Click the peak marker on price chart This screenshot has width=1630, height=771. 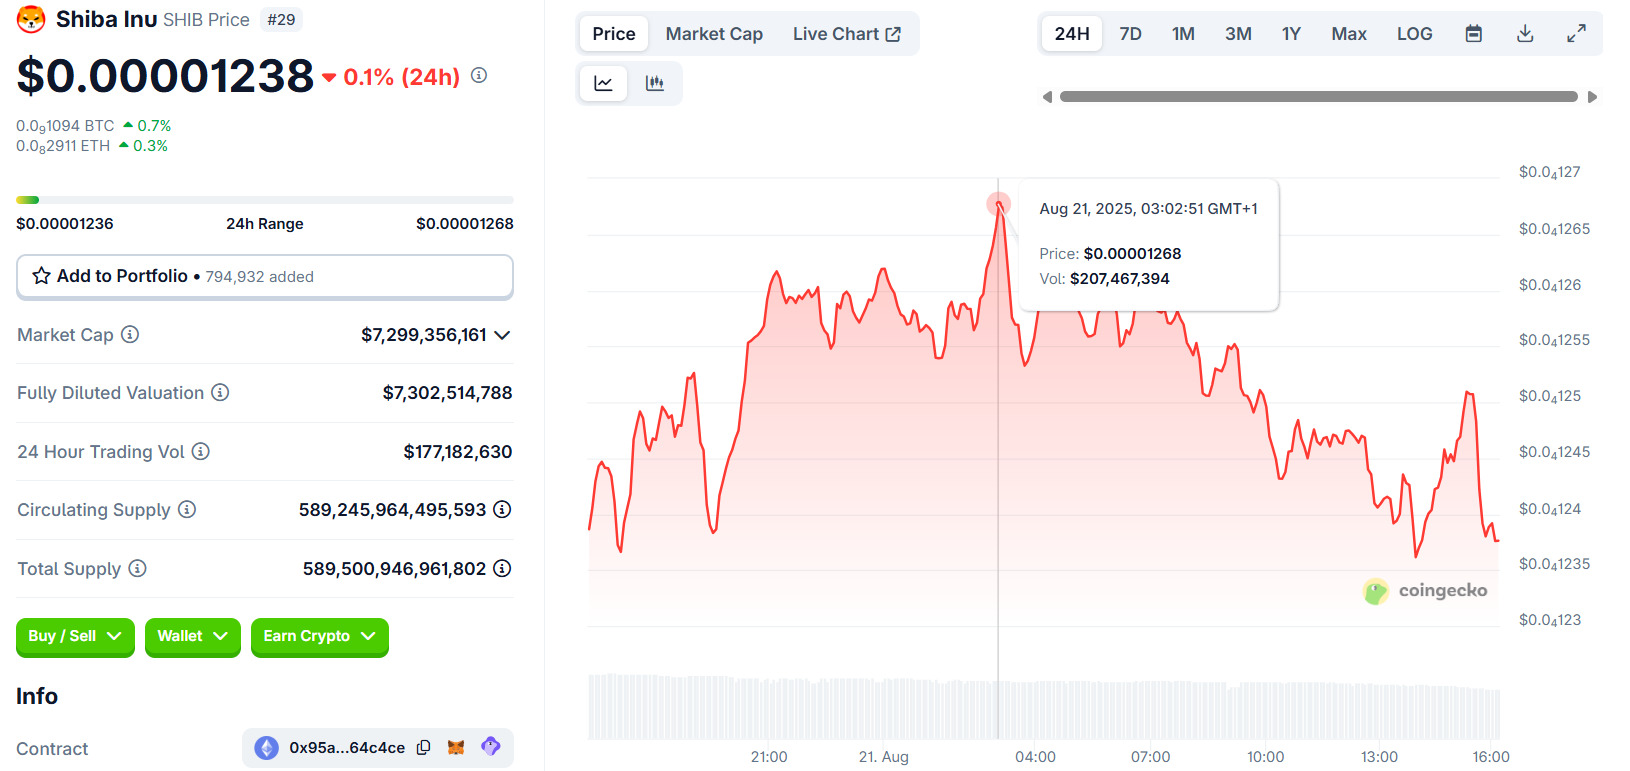(998, 205)
